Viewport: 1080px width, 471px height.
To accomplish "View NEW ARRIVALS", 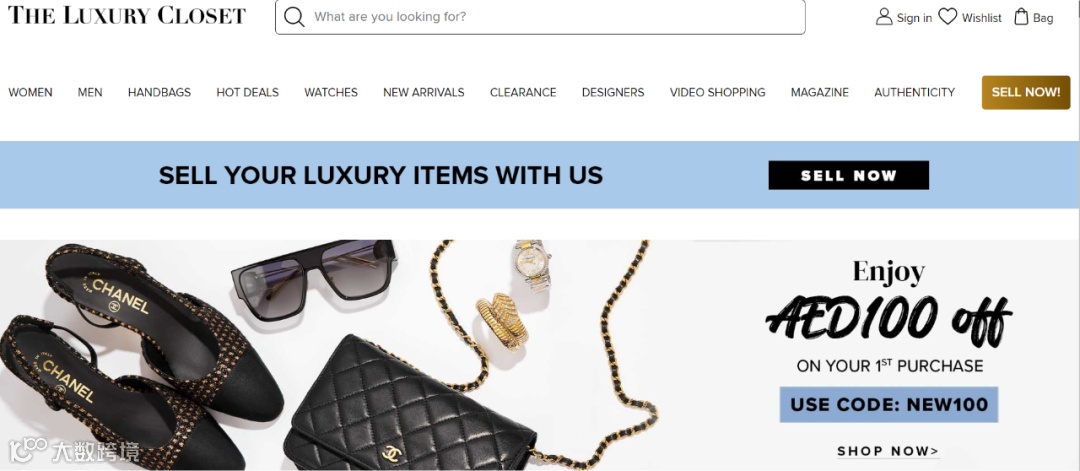I will (424, 92).
